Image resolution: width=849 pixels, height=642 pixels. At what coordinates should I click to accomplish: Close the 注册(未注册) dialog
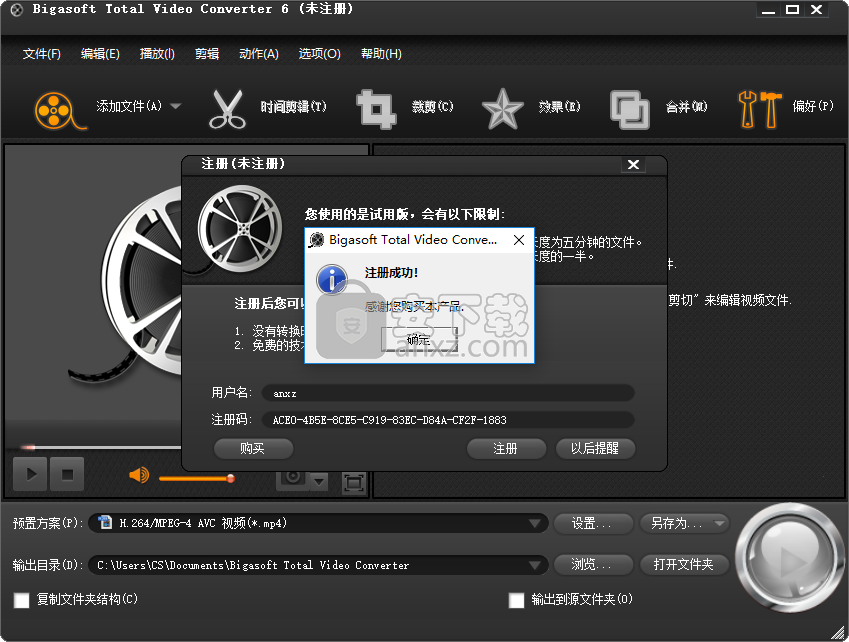coord(633,165)
